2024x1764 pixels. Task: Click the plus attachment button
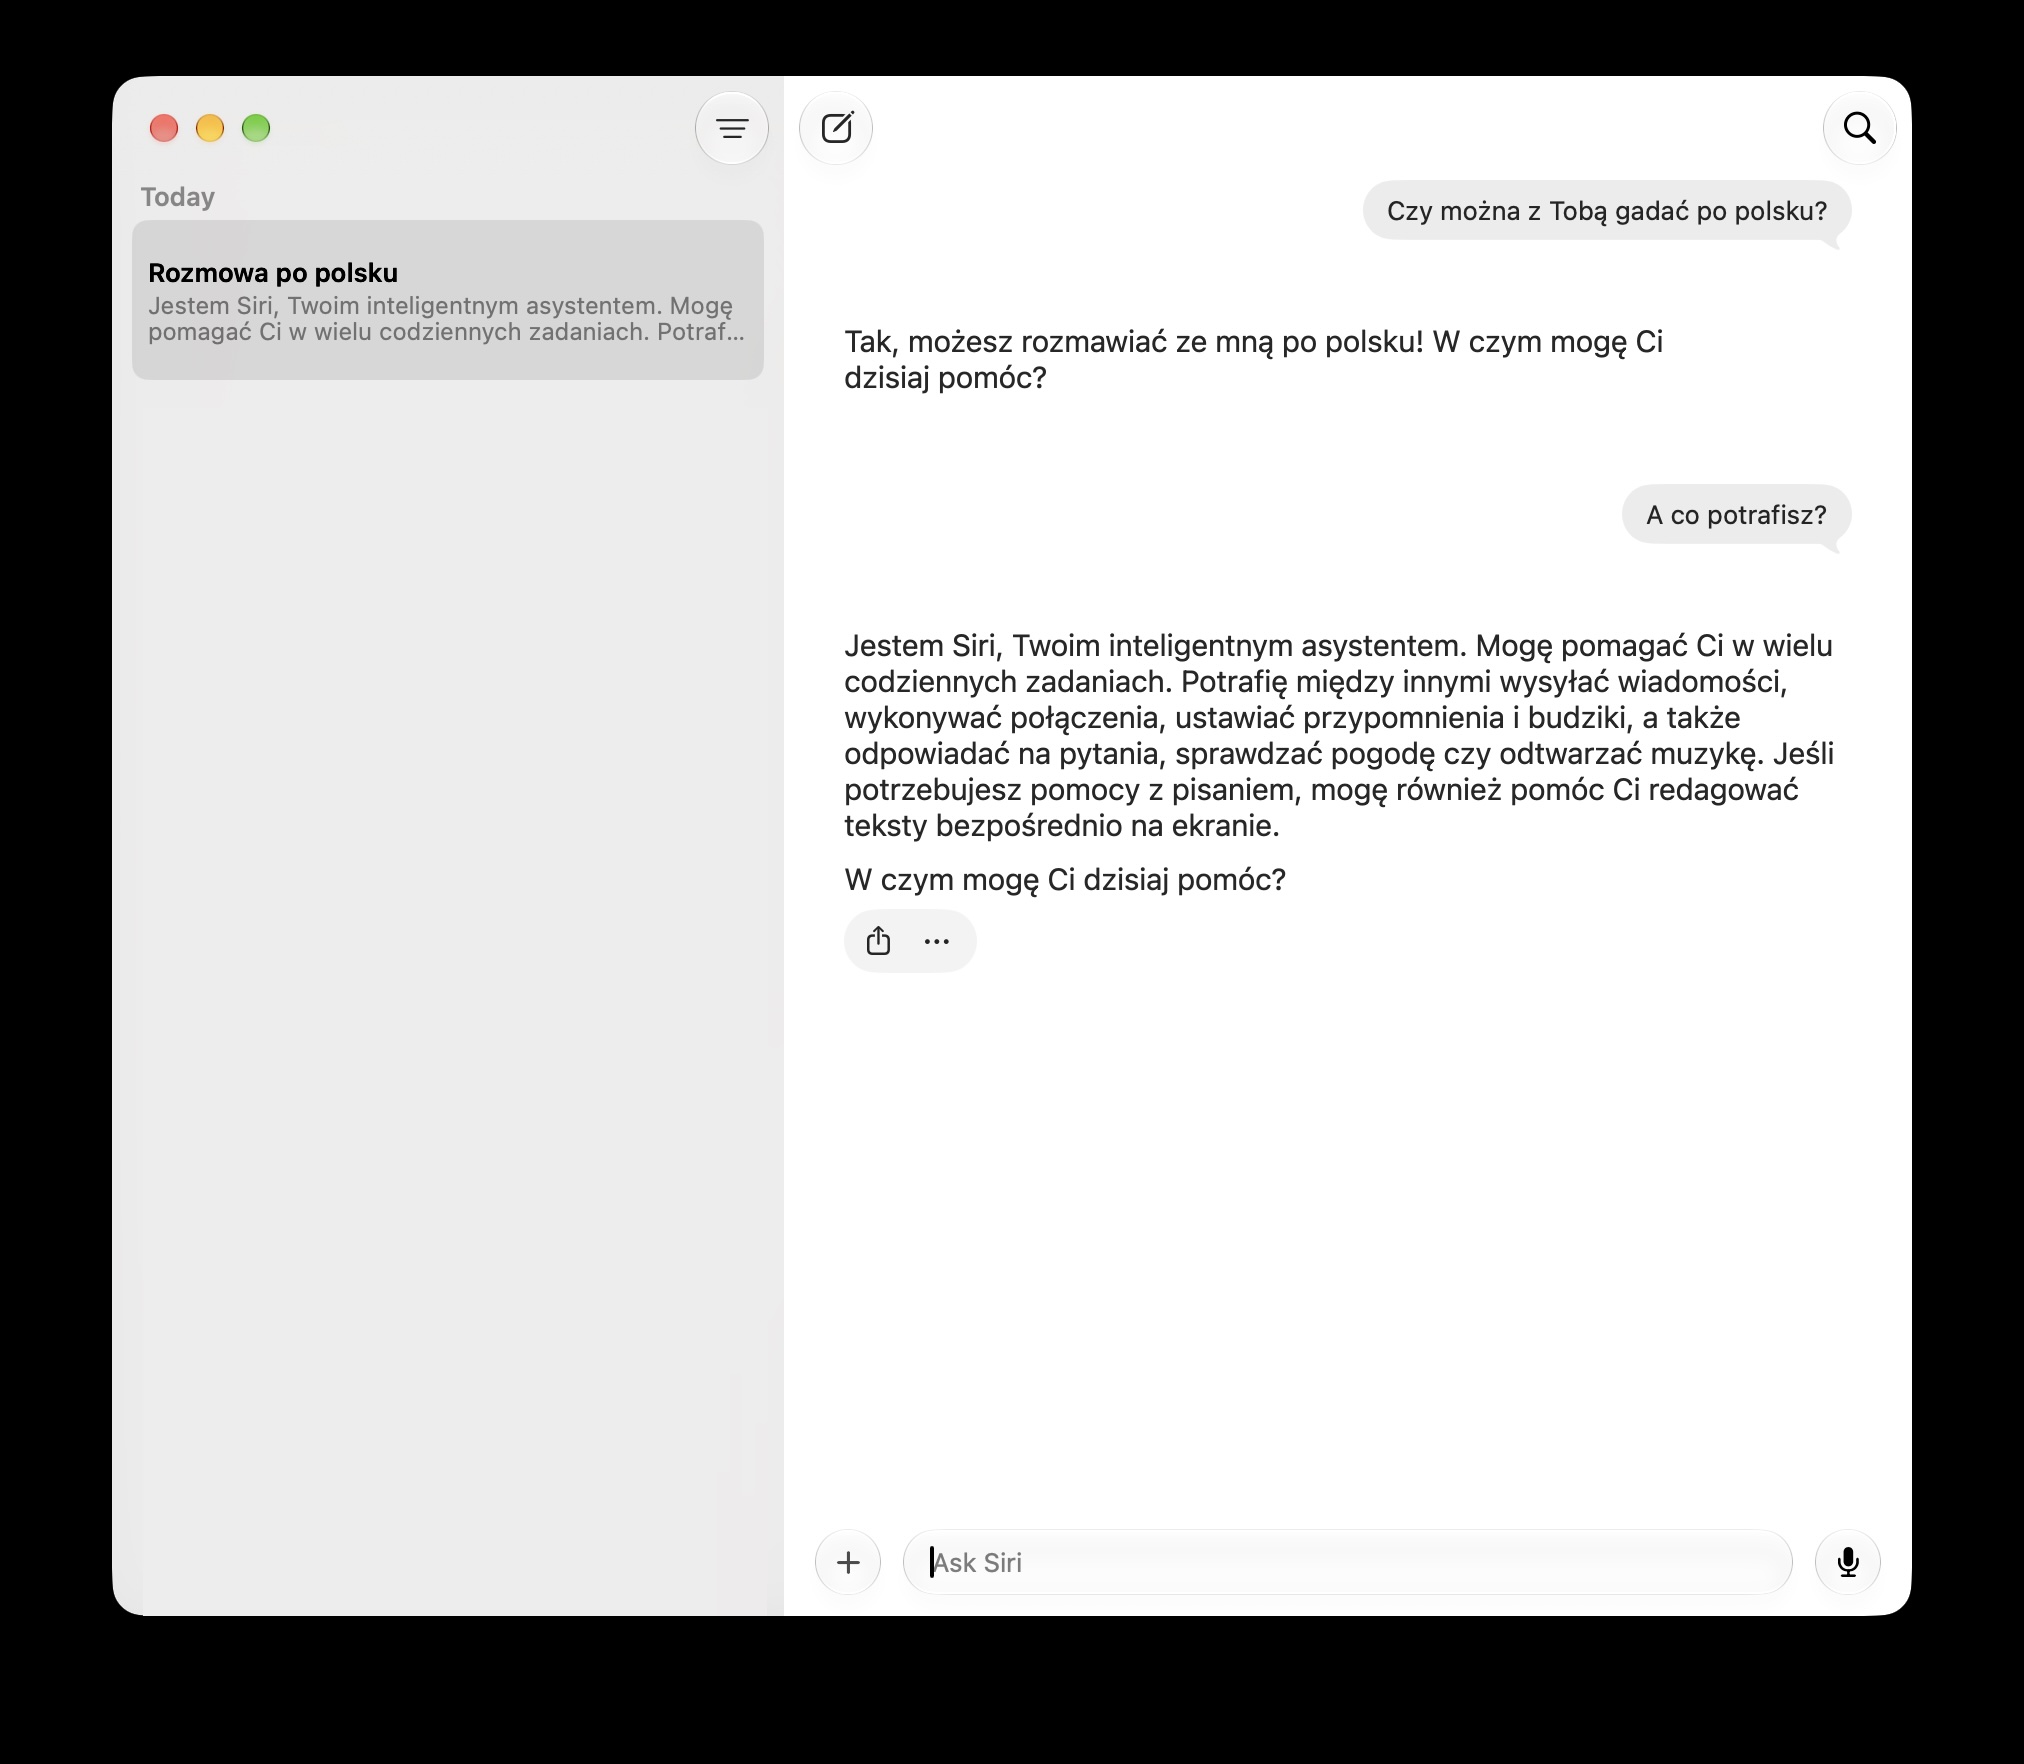848,1562
